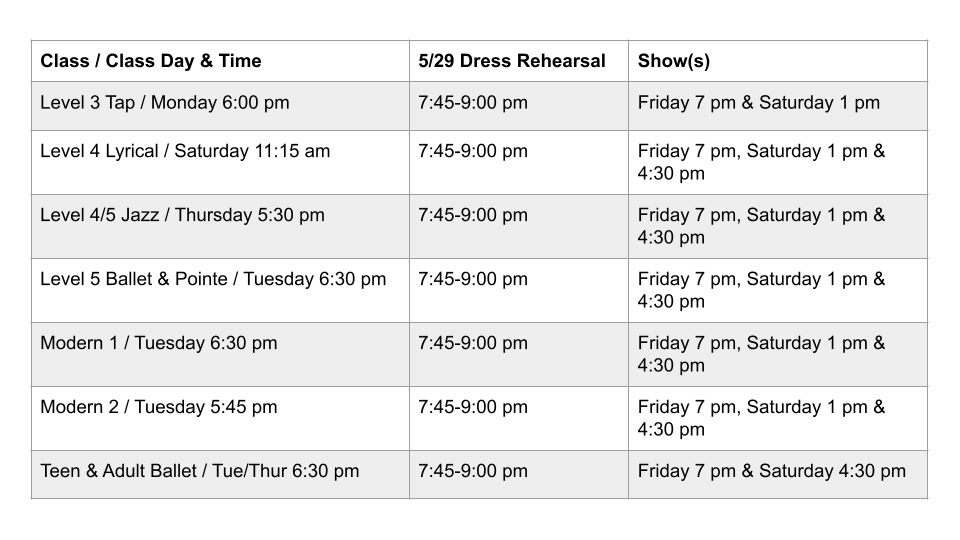960x540 pixels.
Task: Click Teen & Adult Ballet rehearsal time
Action: tap(519, 474)
